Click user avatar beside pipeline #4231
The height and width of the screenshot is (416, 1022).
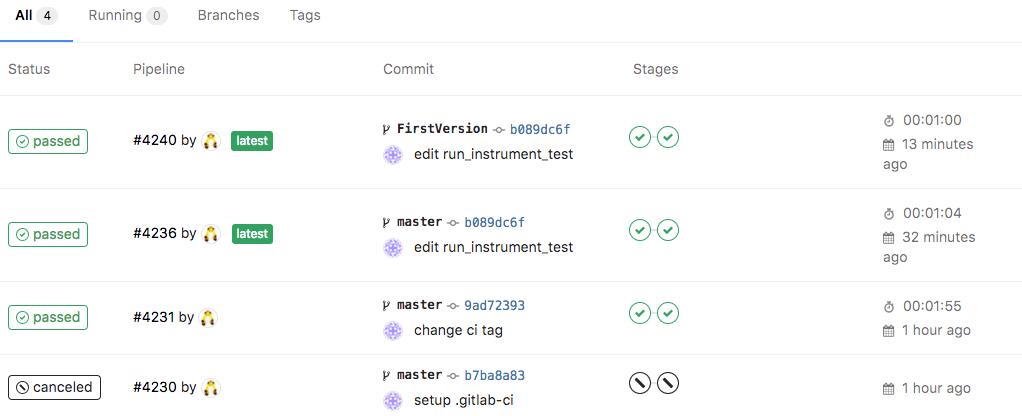tap(208, 318)
